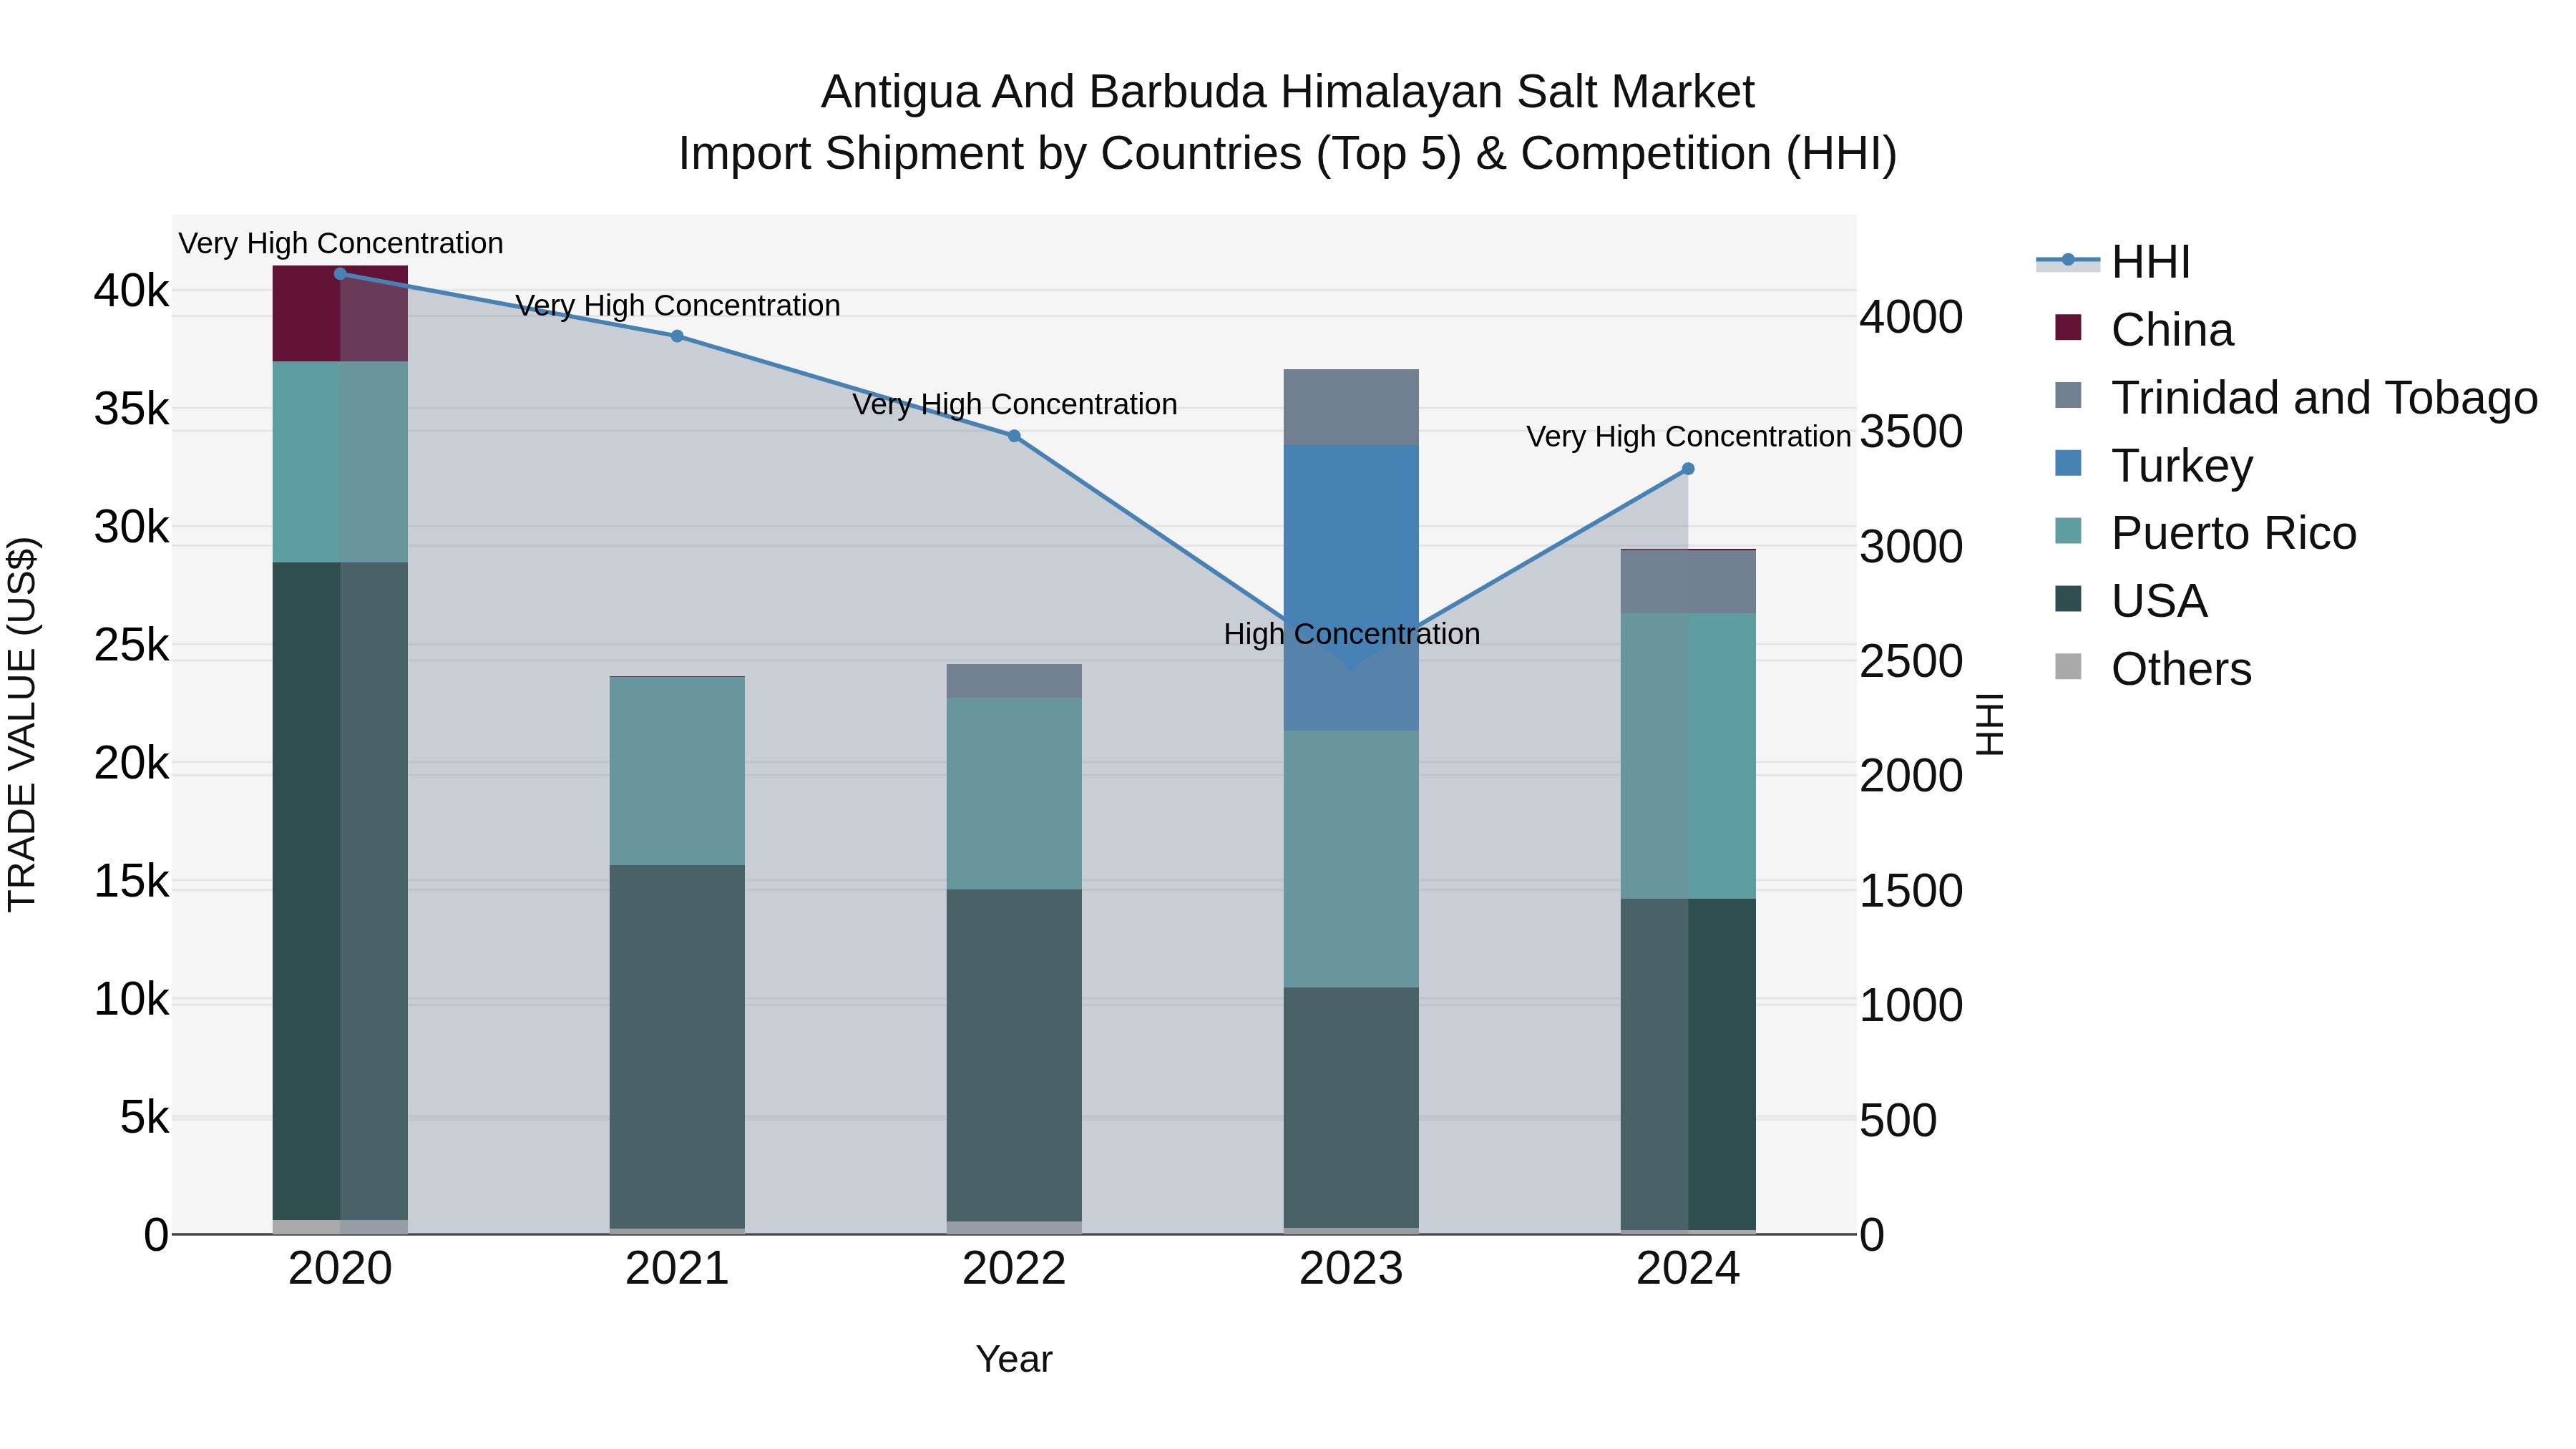
Task: Toggle the USA legend label
Action: (x=2159, y=601)
